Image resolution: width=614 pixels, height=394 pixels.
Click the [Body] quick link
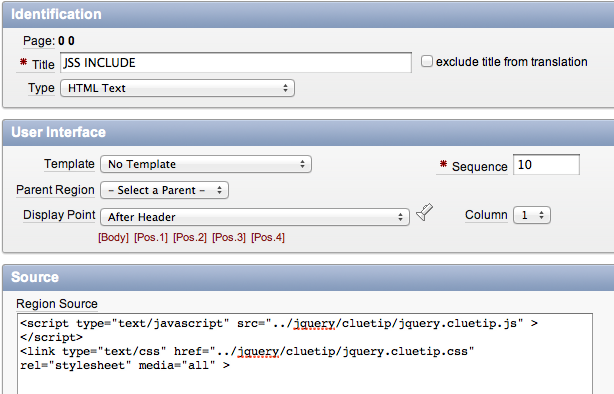point(113,237)
